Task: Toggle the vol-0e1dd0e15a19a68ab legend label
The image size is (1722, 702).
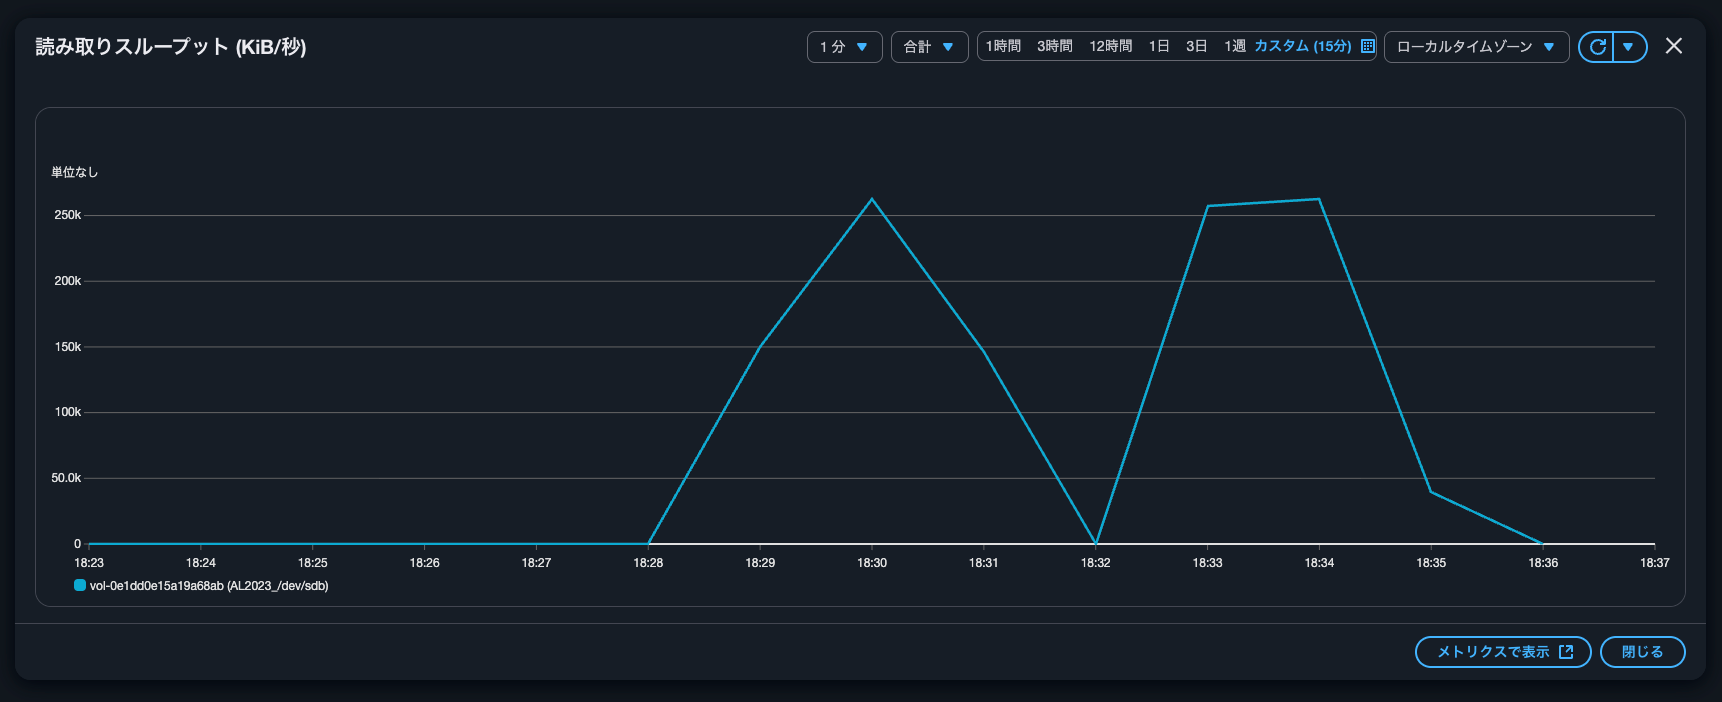Action: click(209, 586)
